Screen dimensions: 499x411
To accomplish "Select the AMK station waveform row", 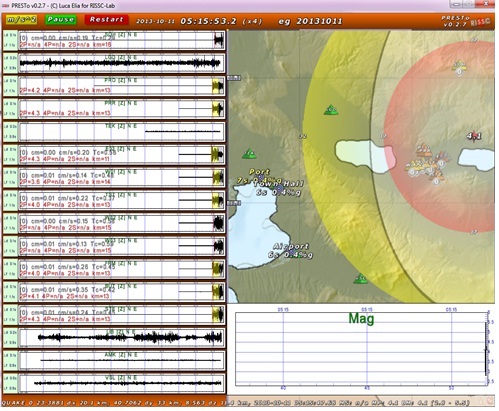I will click(x=122, y=360).
